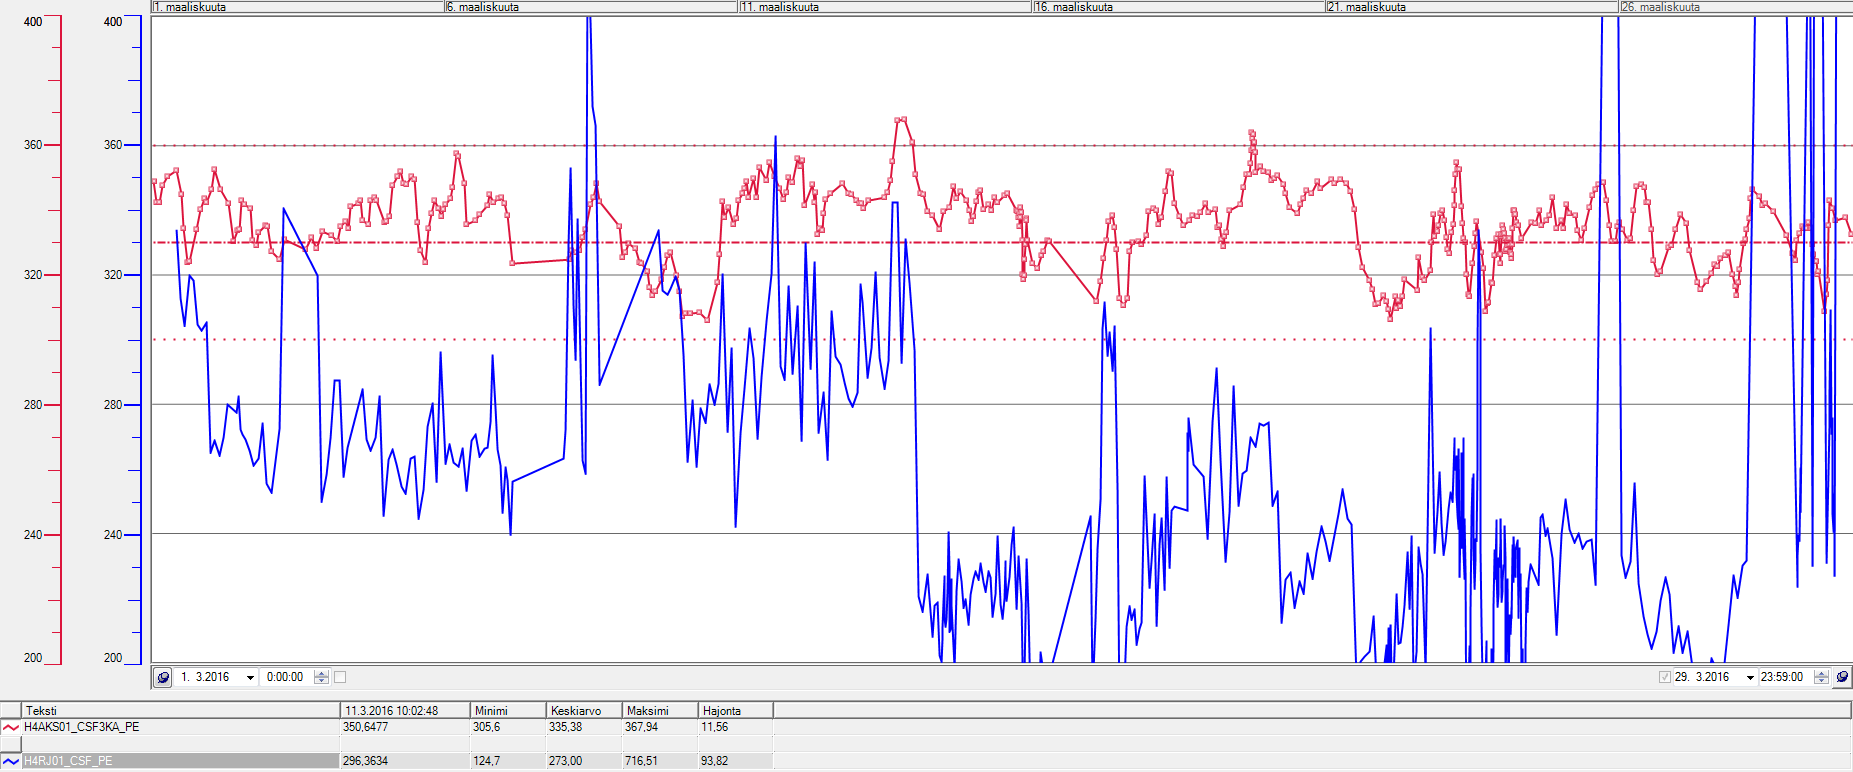Screen dimensions: 1853x772
Task: Click the value 350,6477 in the table
Action: point(365,727)
